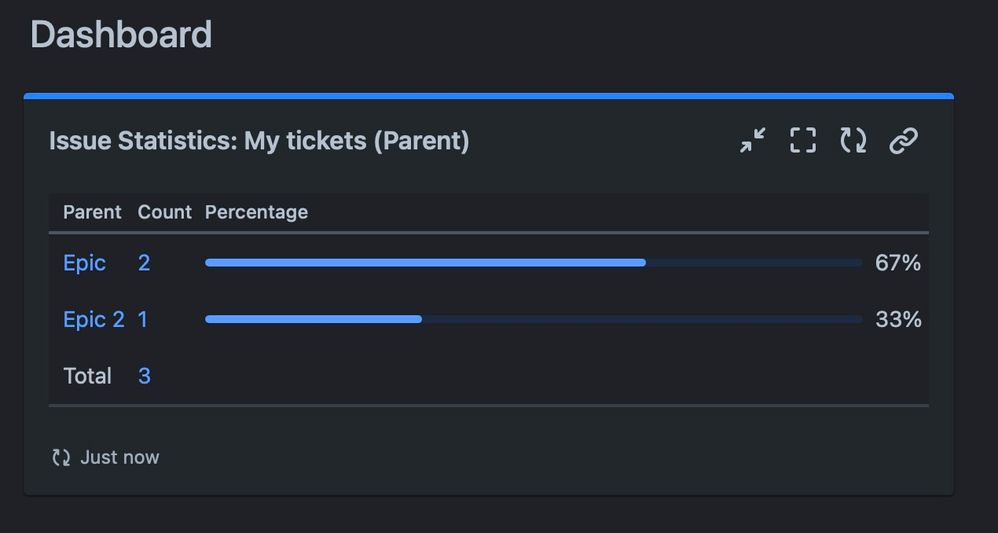Copy link to the gadget
This screenshot has width=998, height=533.
point(903,141)
